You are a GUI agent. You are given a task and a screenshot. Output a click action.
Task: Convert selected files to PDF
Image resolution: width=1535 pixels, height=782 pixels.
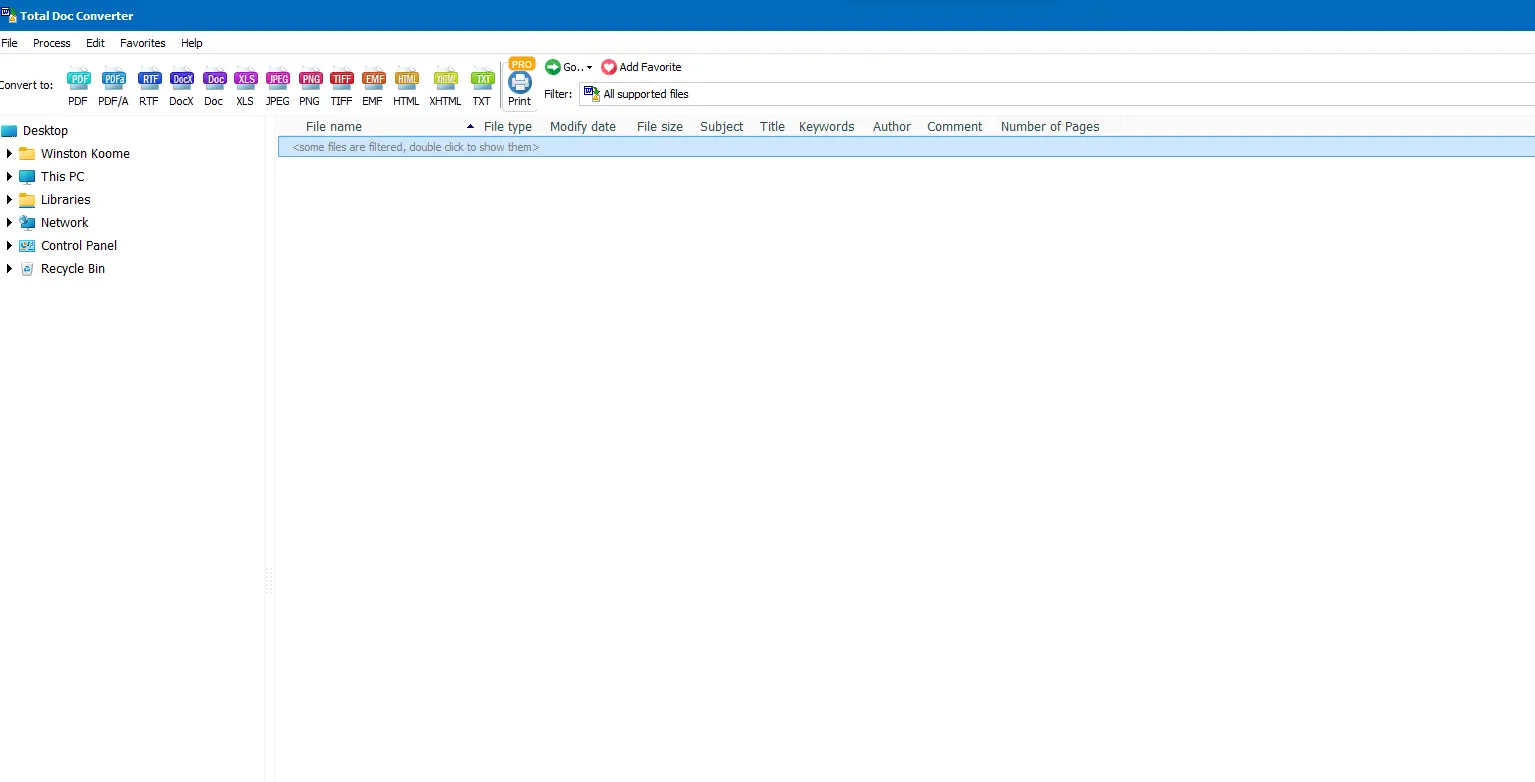click(x=78, y=84)
